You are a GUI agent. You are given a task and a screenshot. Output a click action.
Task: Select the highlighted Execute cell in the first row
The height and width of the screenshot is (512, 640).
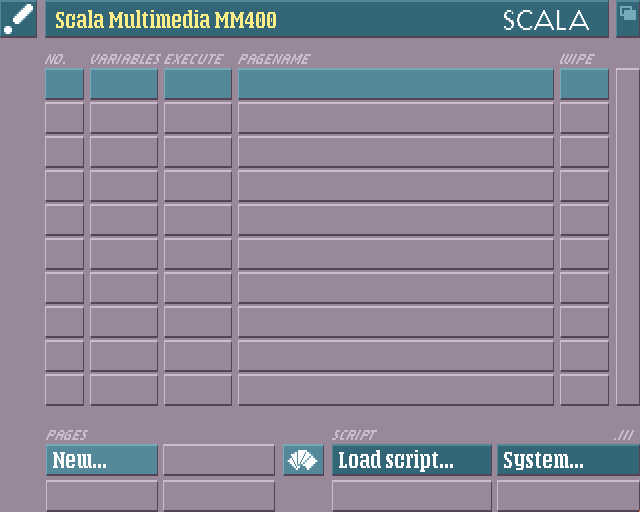pos(198,84)
